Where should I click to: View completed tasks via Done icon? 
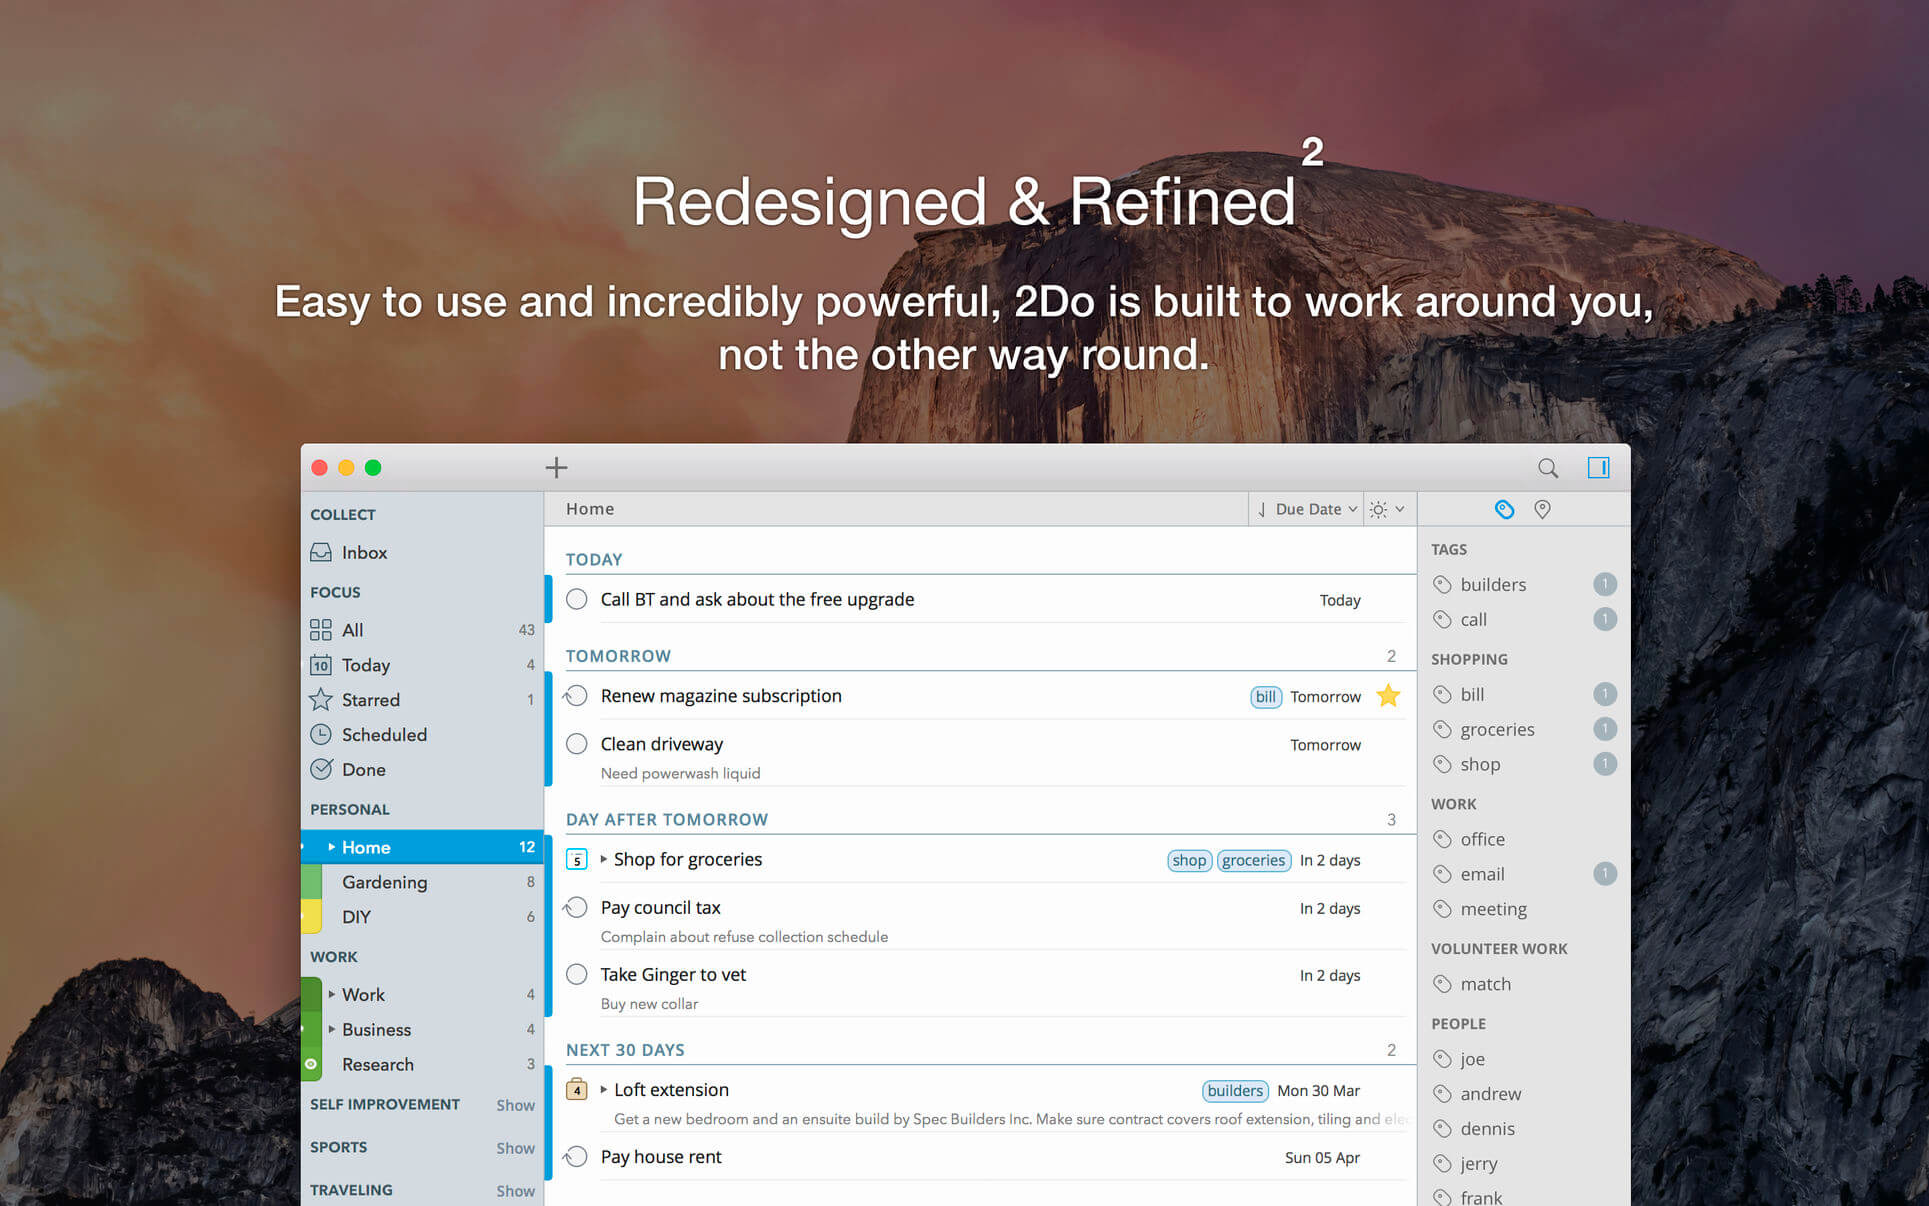pos(322,769)
